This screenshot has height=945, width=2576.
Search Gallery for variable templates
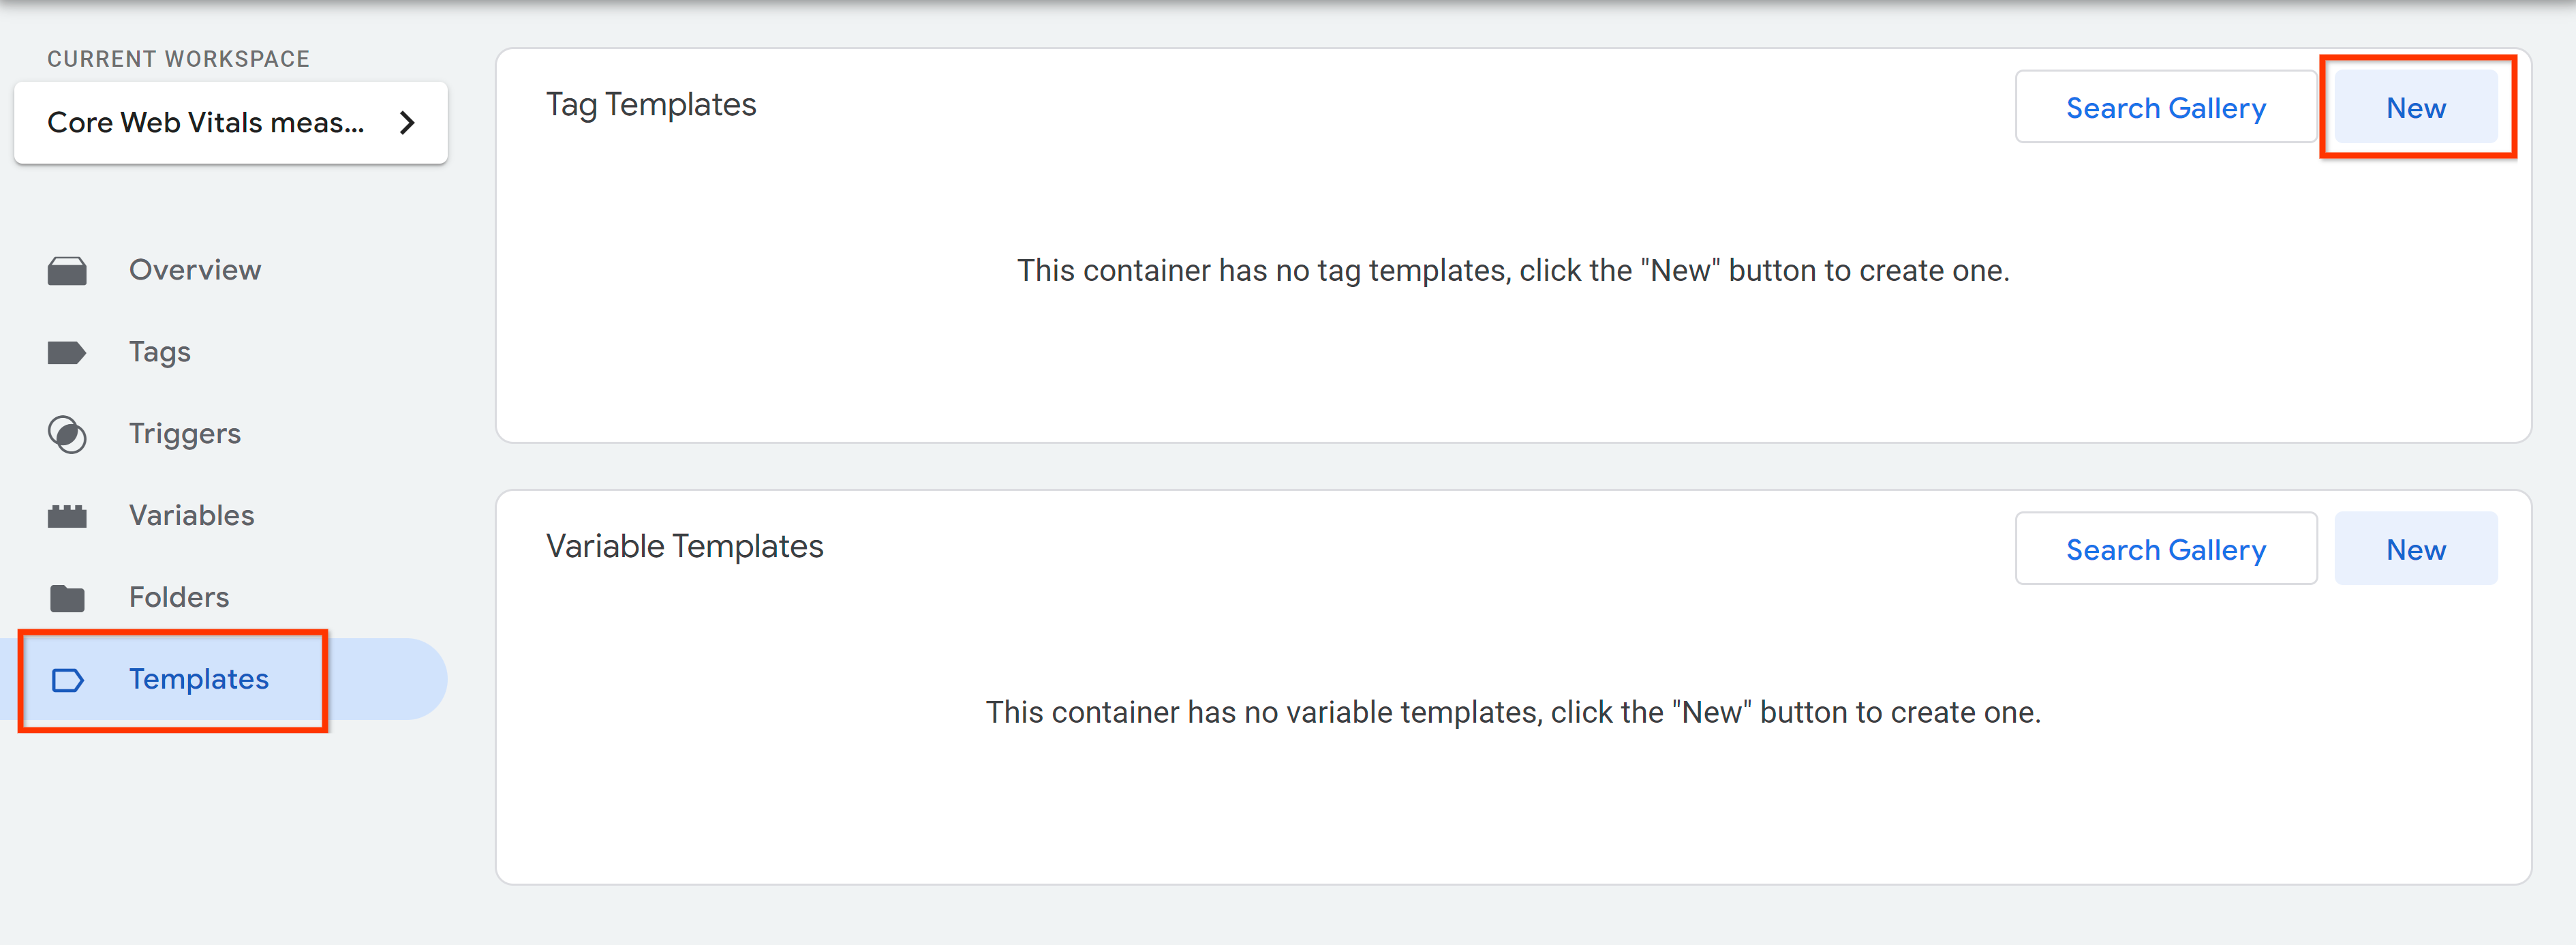click(x=2165, y=547)
